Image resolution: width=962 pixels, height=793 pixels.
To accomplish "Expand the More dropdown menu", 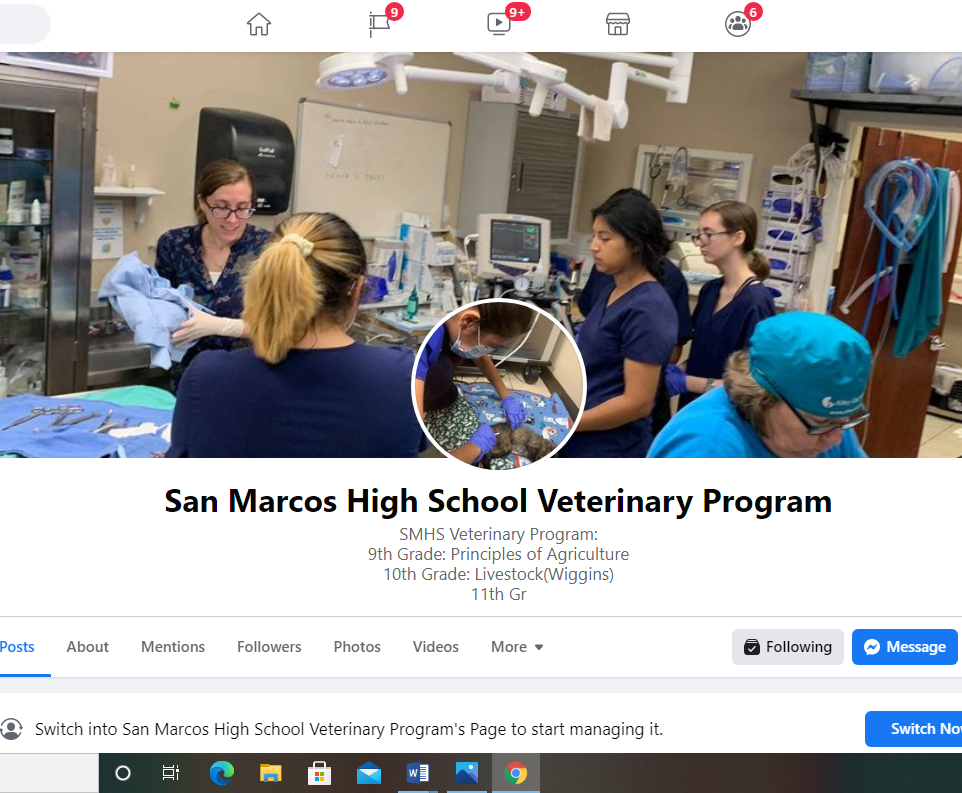I will (517, 647).
